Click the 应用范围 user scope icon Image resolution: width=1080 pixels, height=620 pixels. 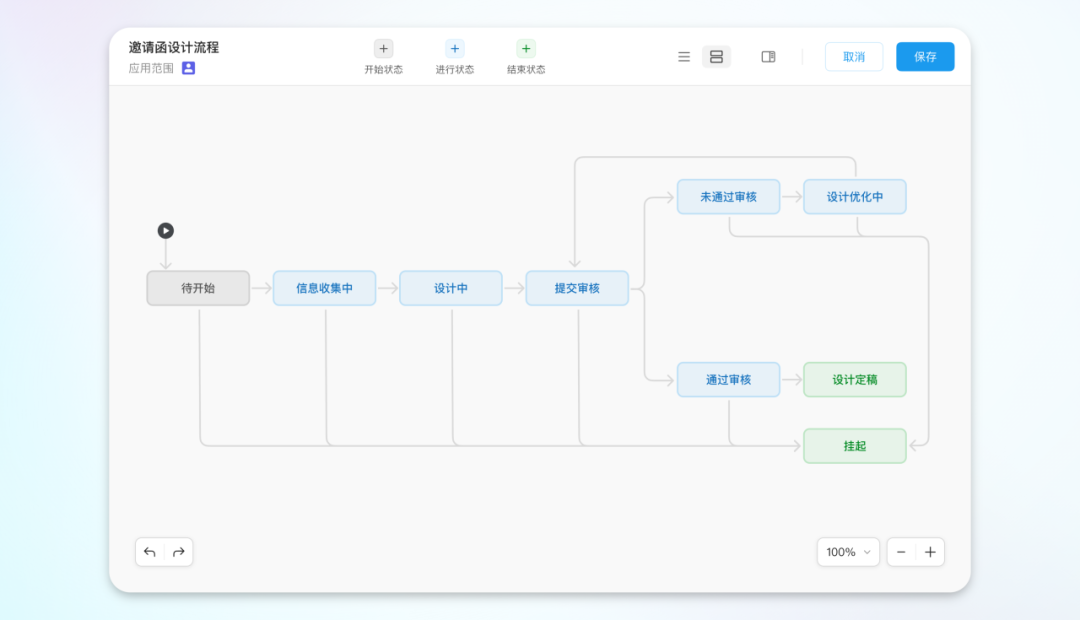pos(188,68)
